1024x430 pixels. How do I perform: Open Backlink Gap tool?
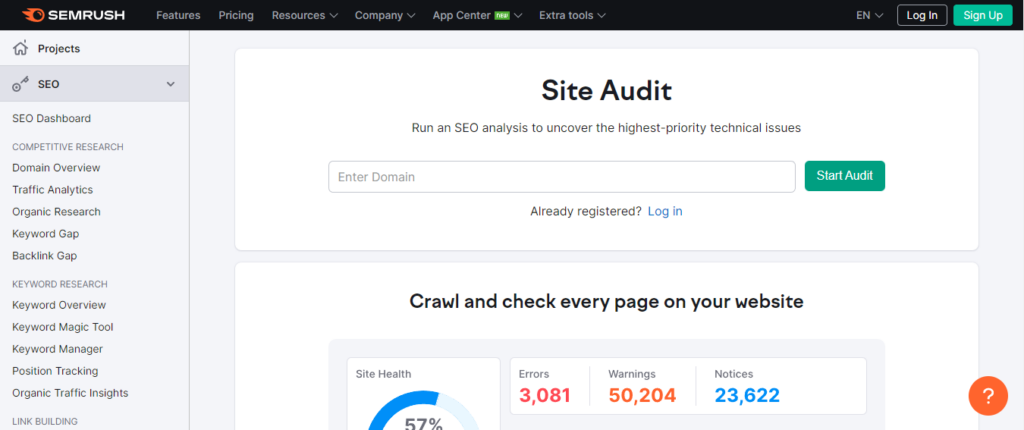[x=44, y=256]
